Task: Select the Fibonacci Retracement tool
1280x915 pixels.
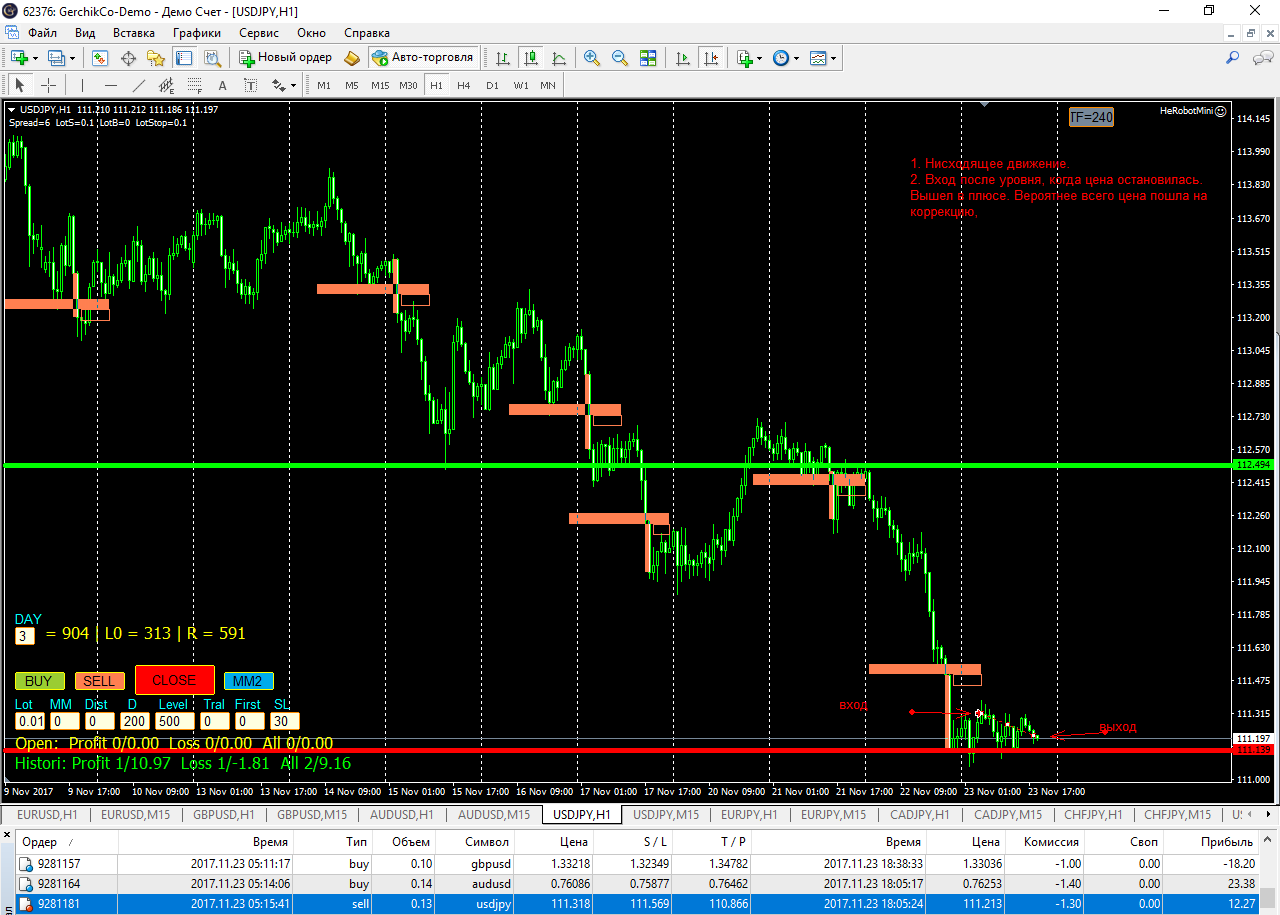Action: 195,85
